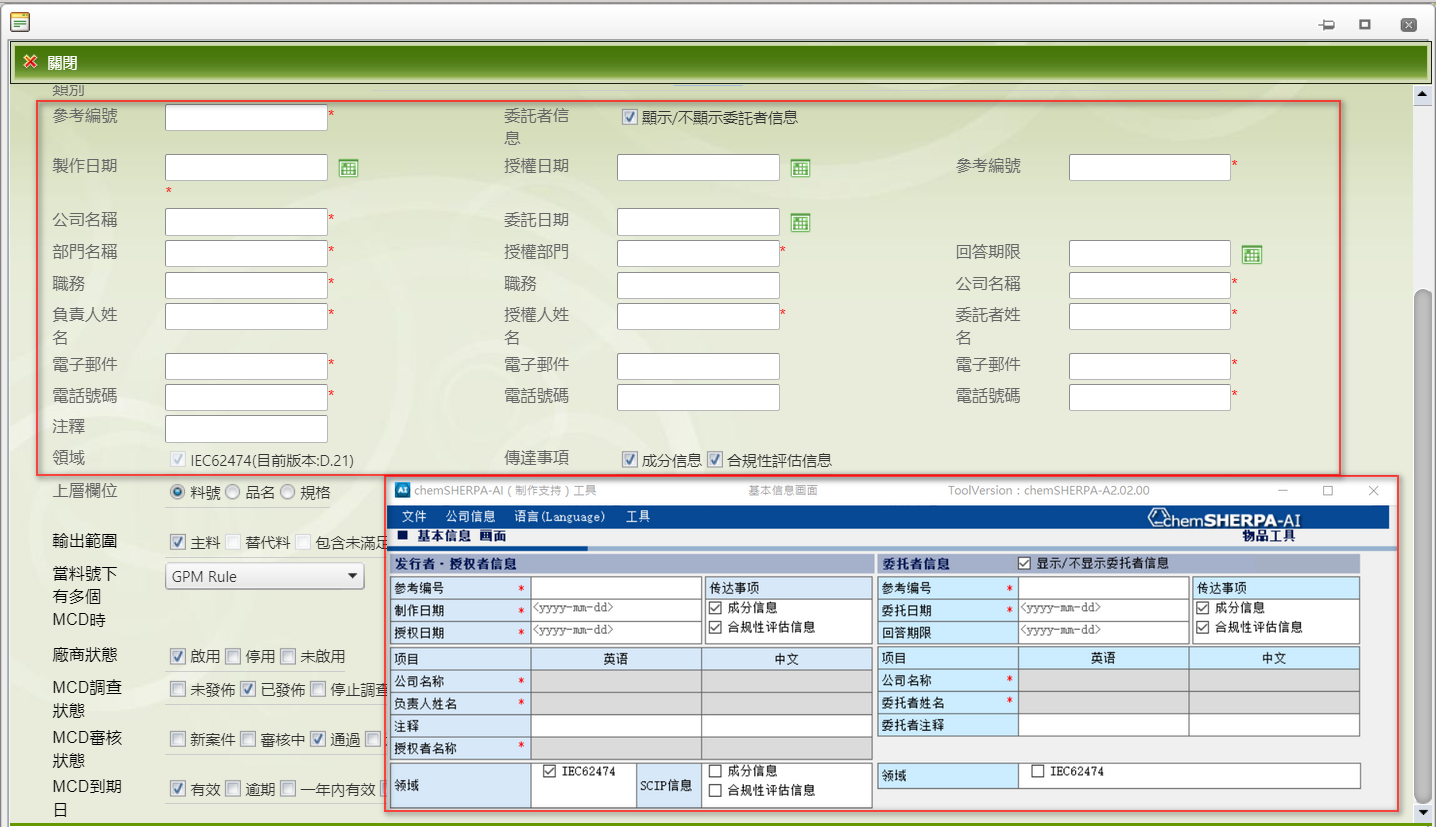The width and height of the screenshot is (1436, 827).
Task: Click the pin icon in the title bar
Action: pyautogui.click(x=1327, y=25)
